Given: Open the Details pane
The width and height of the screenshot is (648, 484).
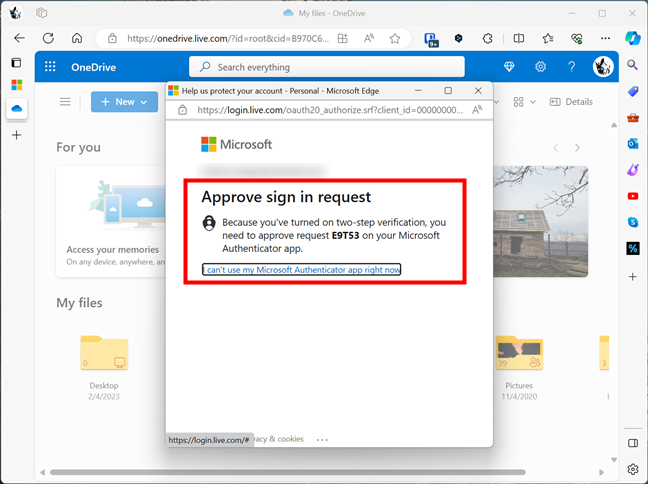Looking at the screenshot, I should (x=571, y=102).
